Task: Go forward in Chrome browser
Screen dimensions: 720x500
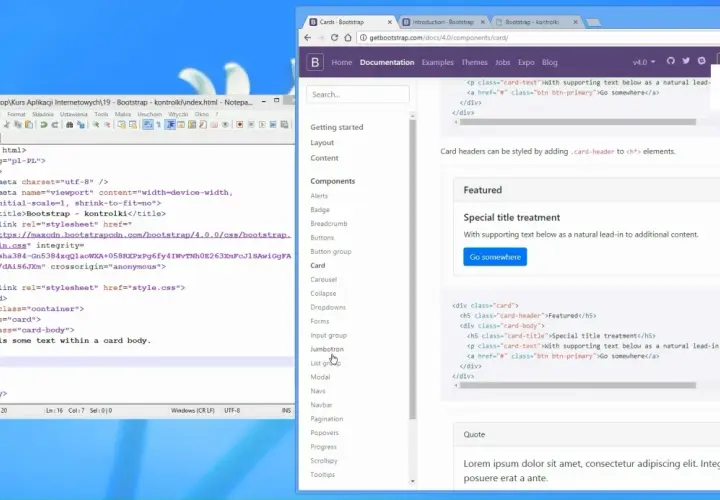Action: (321, 38)
